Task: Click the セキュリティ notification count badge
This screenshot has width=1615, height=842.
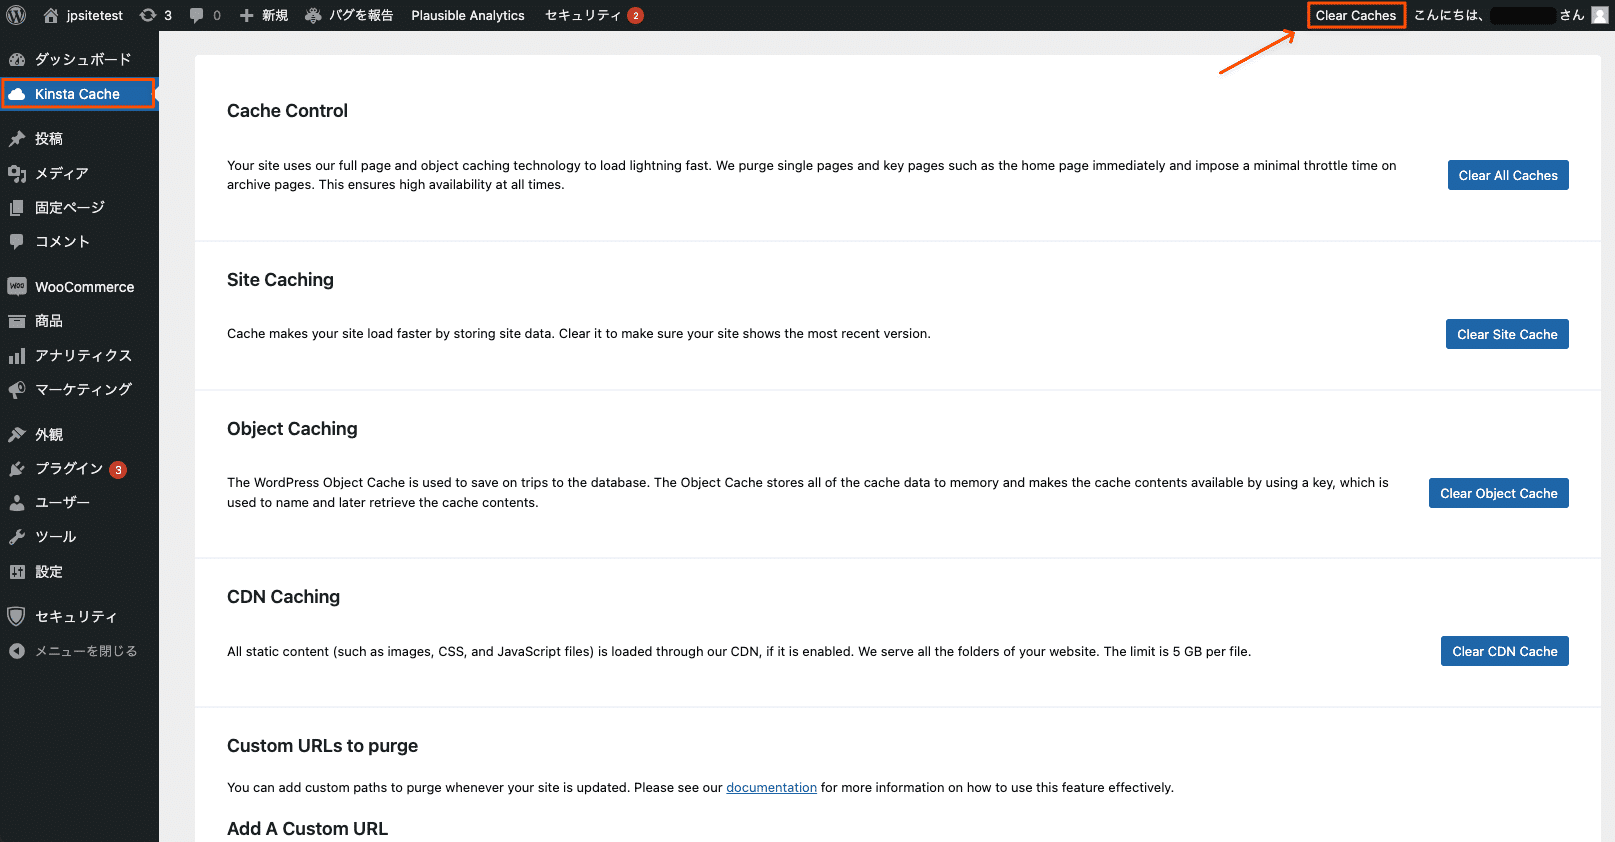Action: coord(635,15)
